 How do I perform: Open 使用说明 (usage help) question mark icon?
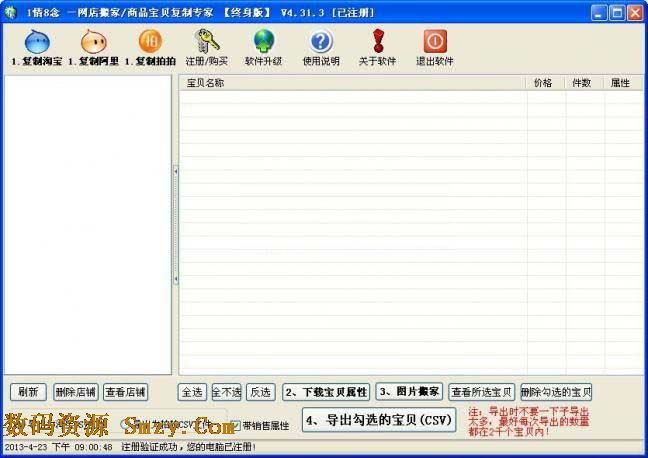point(321,42)
